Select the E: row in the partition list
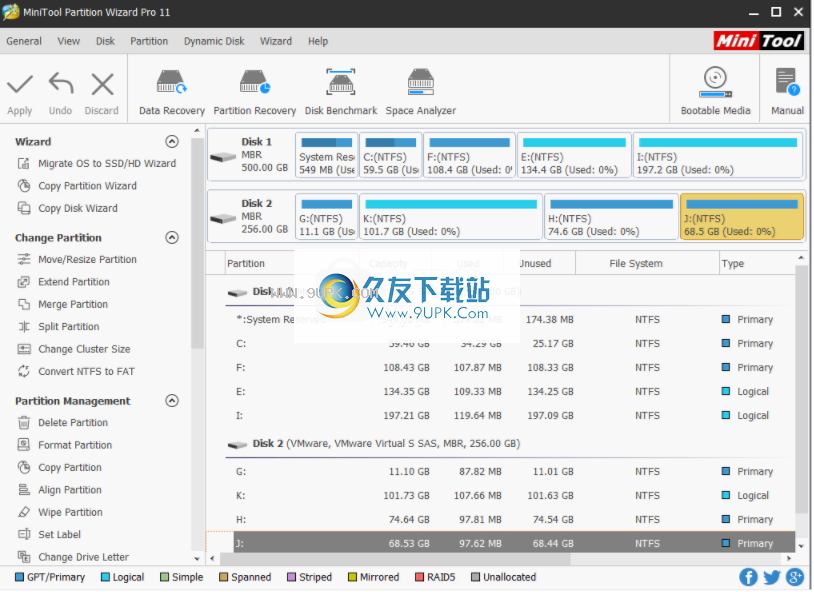Screen dimensions: 814x592 tap(511, 392)
